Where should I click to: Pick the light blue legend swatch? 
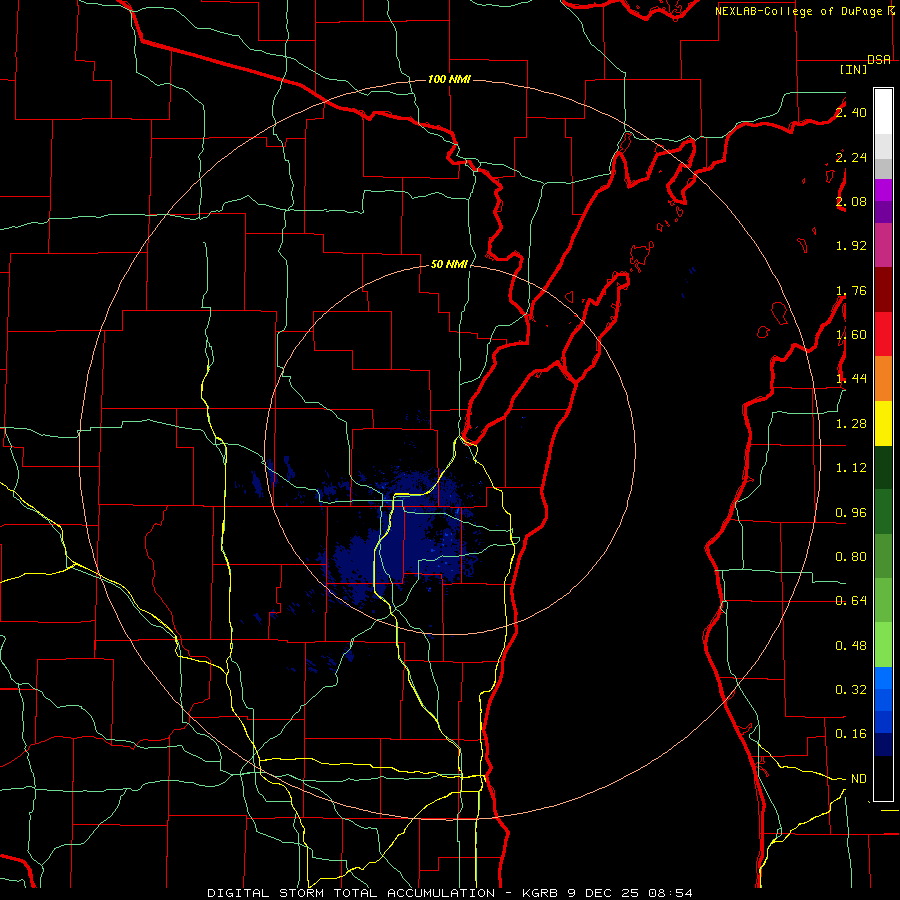pos(883,678)
